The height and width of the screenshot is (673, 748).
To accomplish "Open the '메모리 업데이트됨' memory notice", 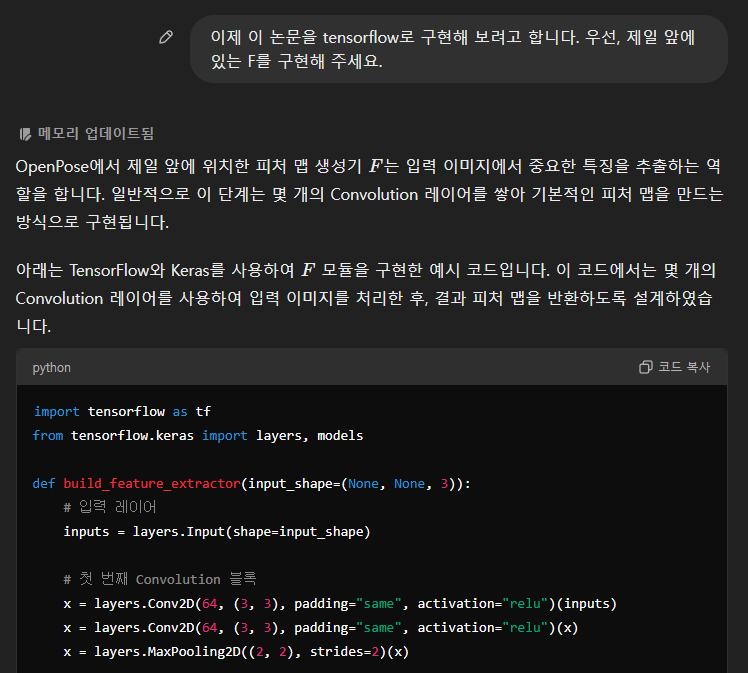I will tap(86, 134).
